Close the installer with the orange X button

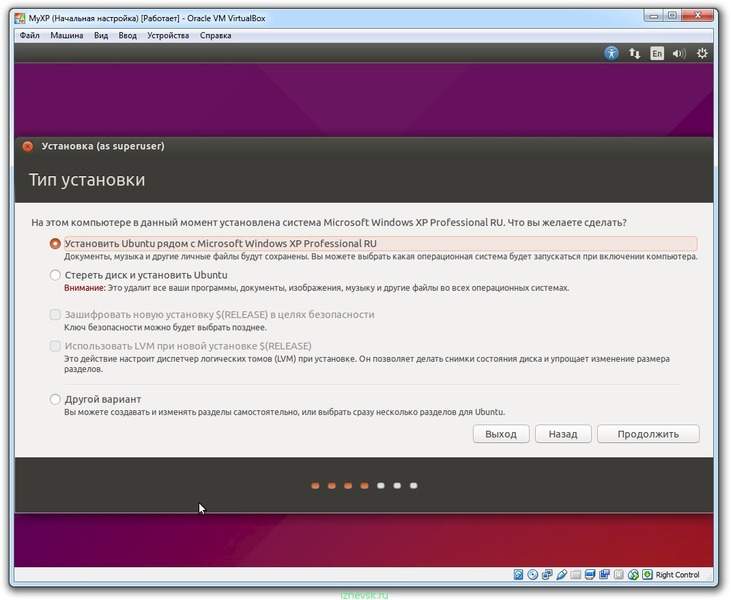coord(28,146)
